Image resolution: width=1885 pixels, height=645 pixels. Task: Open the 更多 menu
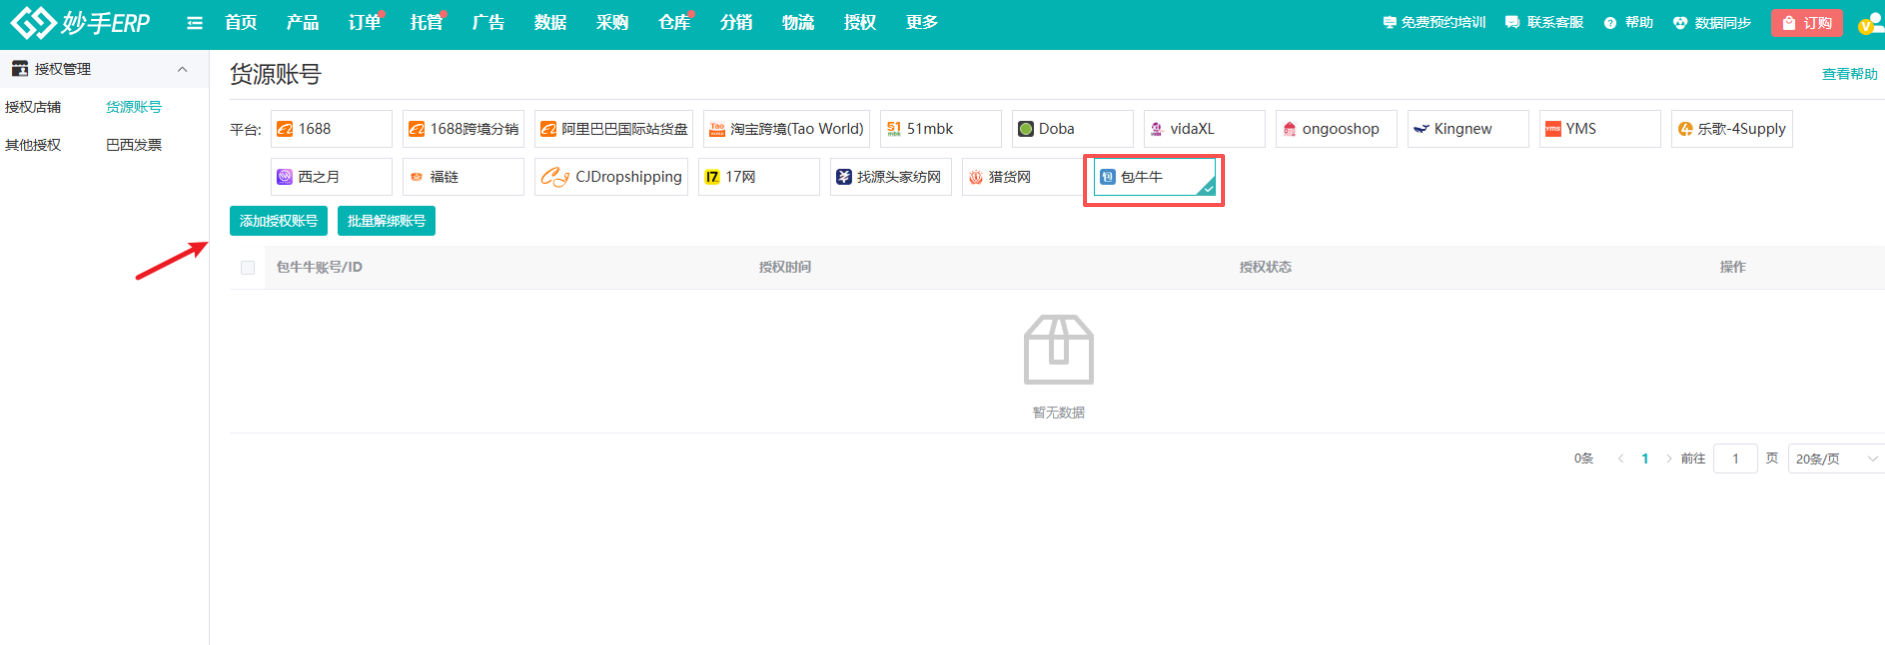click(922, 22)
